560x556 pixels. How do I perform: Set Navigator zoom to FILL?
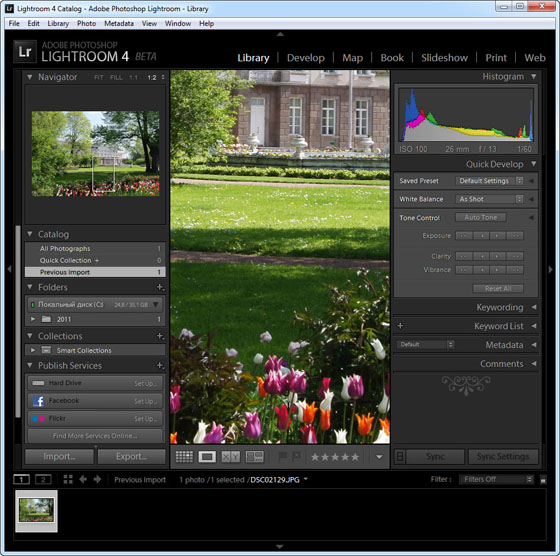pos(116,77)
